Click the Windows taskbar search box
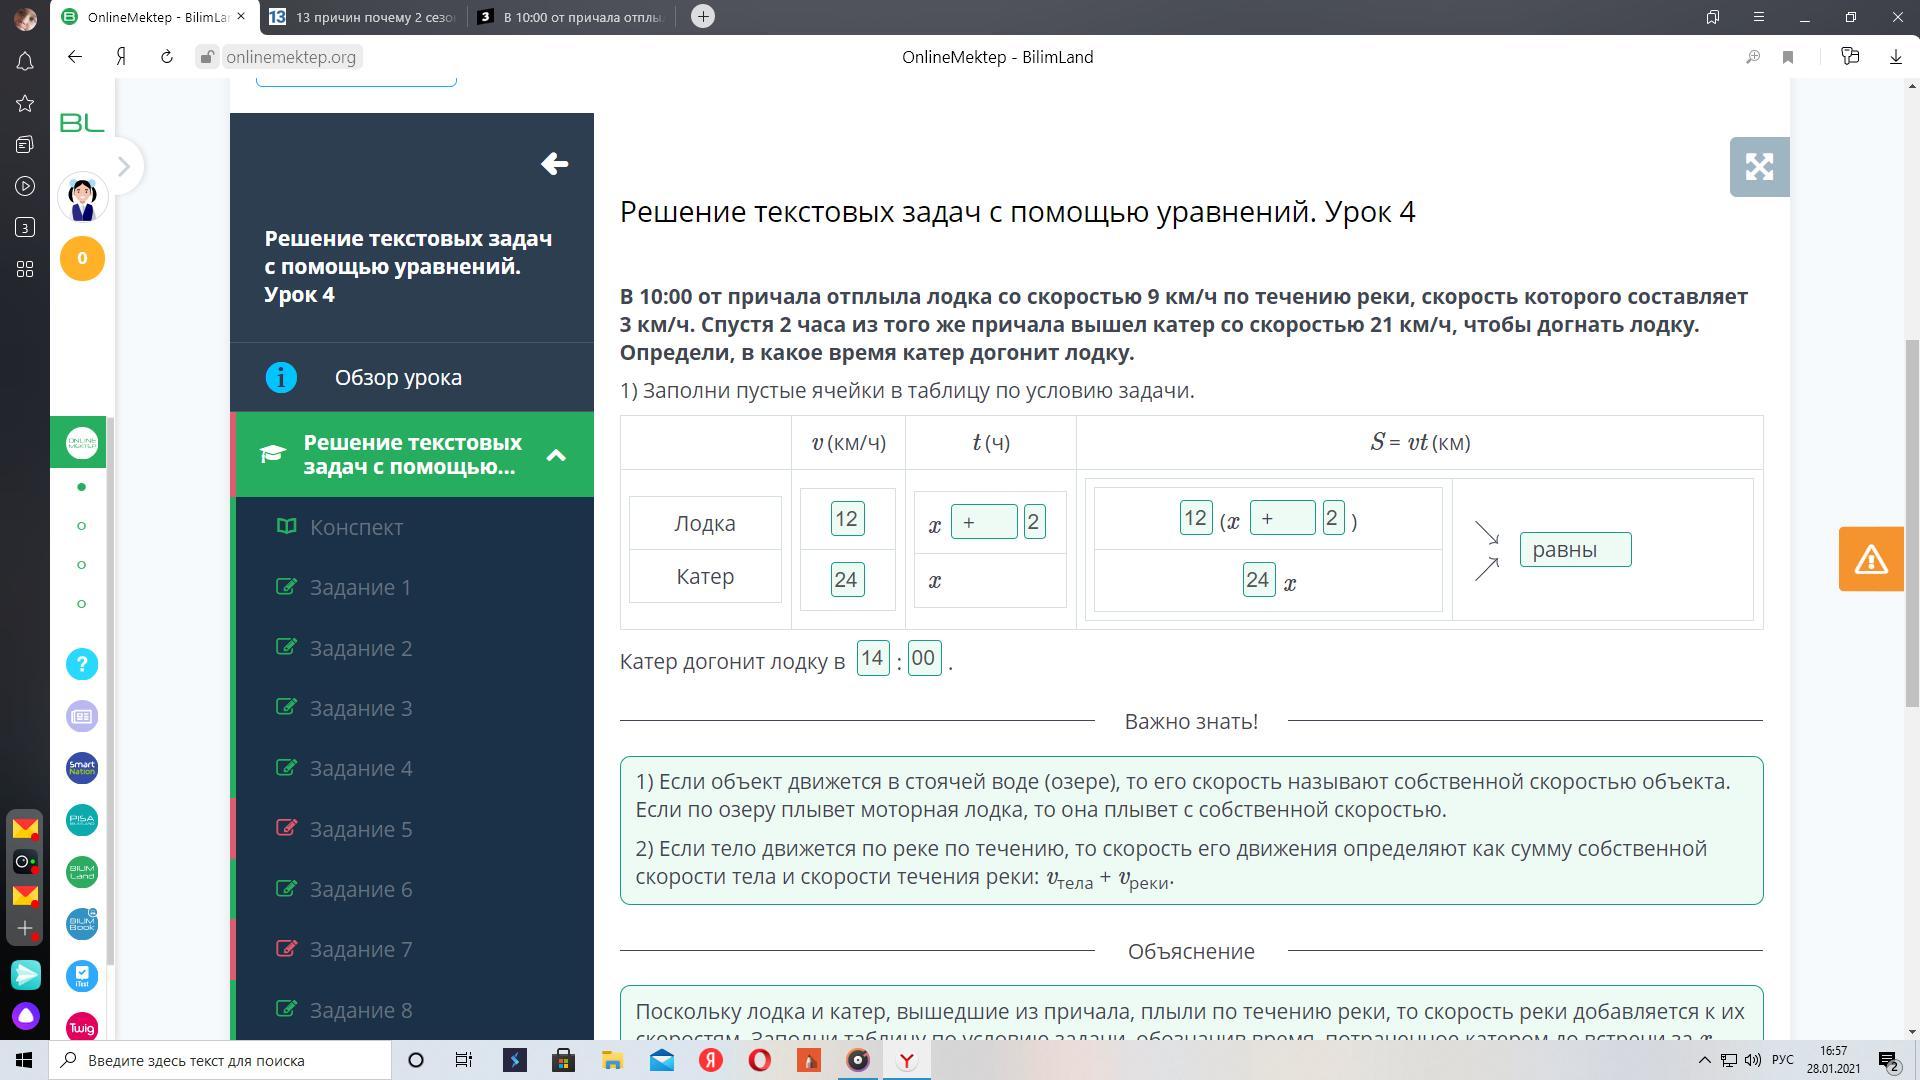 point(220,1060)
